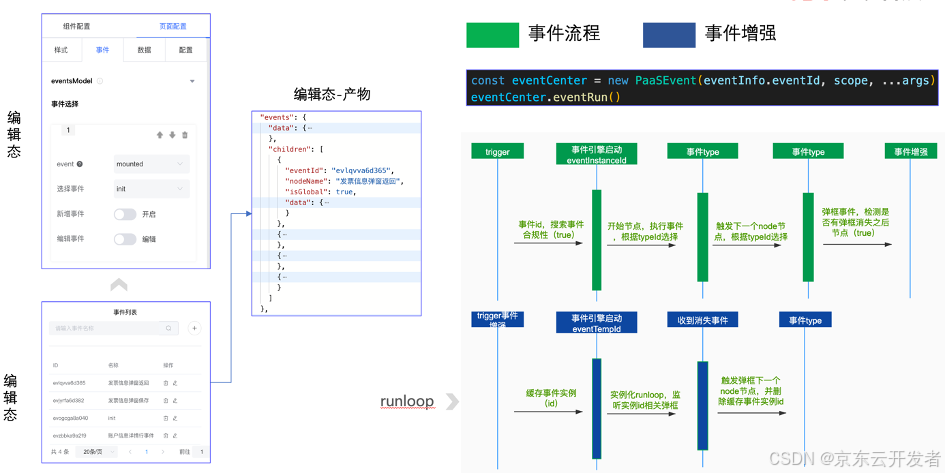This screenshot has width=945, height=474.
Task: Move event item 1 down with arrow icon
Action: (x=172, y=135)
